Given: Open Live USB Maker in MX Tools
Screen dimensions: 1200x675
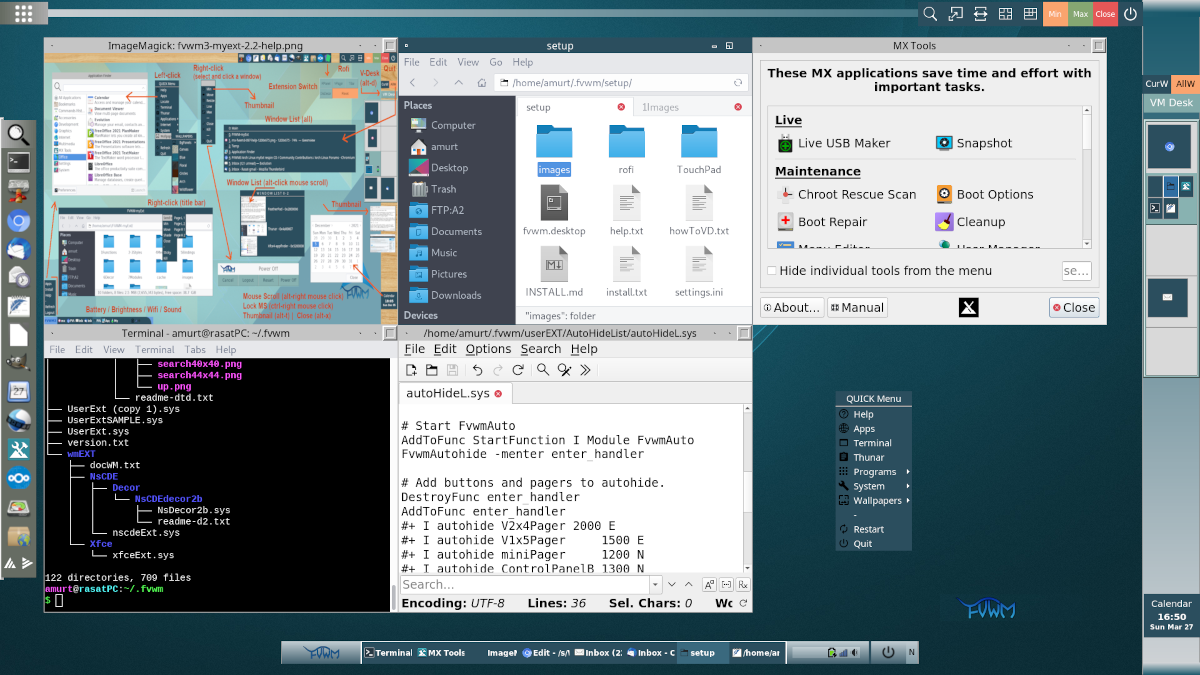Looking at the screenshot, I should coord(834,143).
